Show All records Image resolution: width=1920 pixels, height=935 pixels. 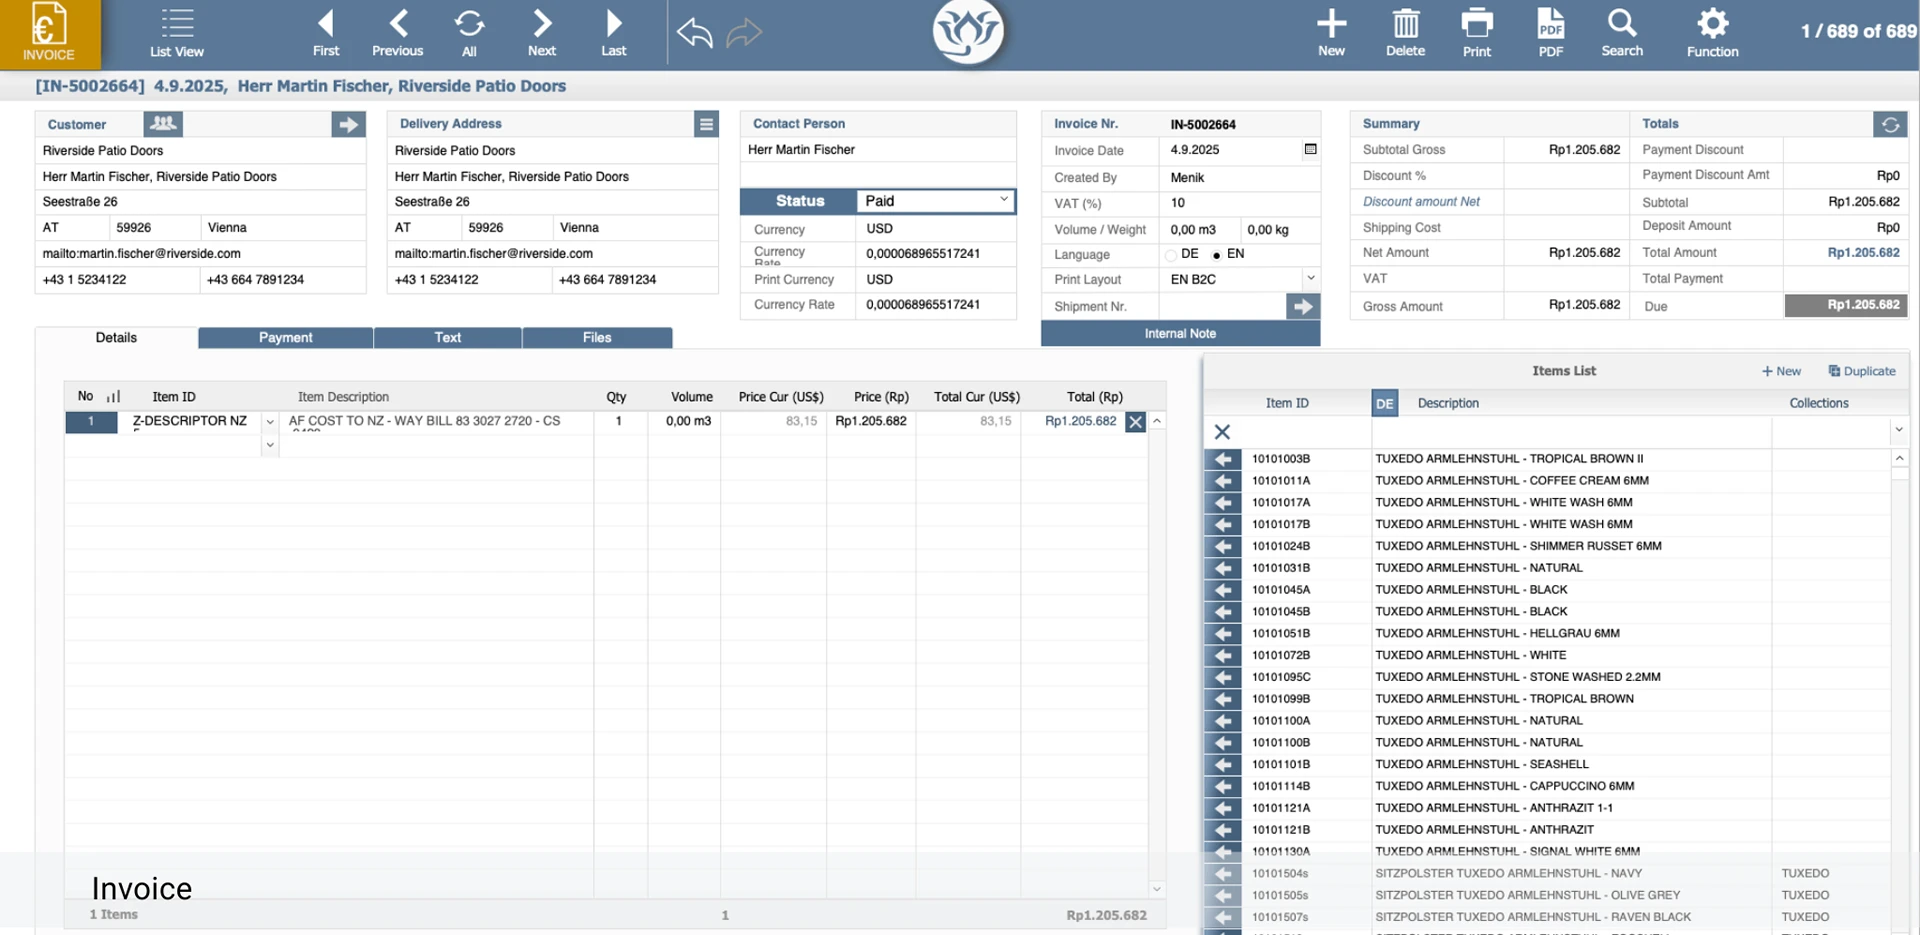click(x=469, y=34)
